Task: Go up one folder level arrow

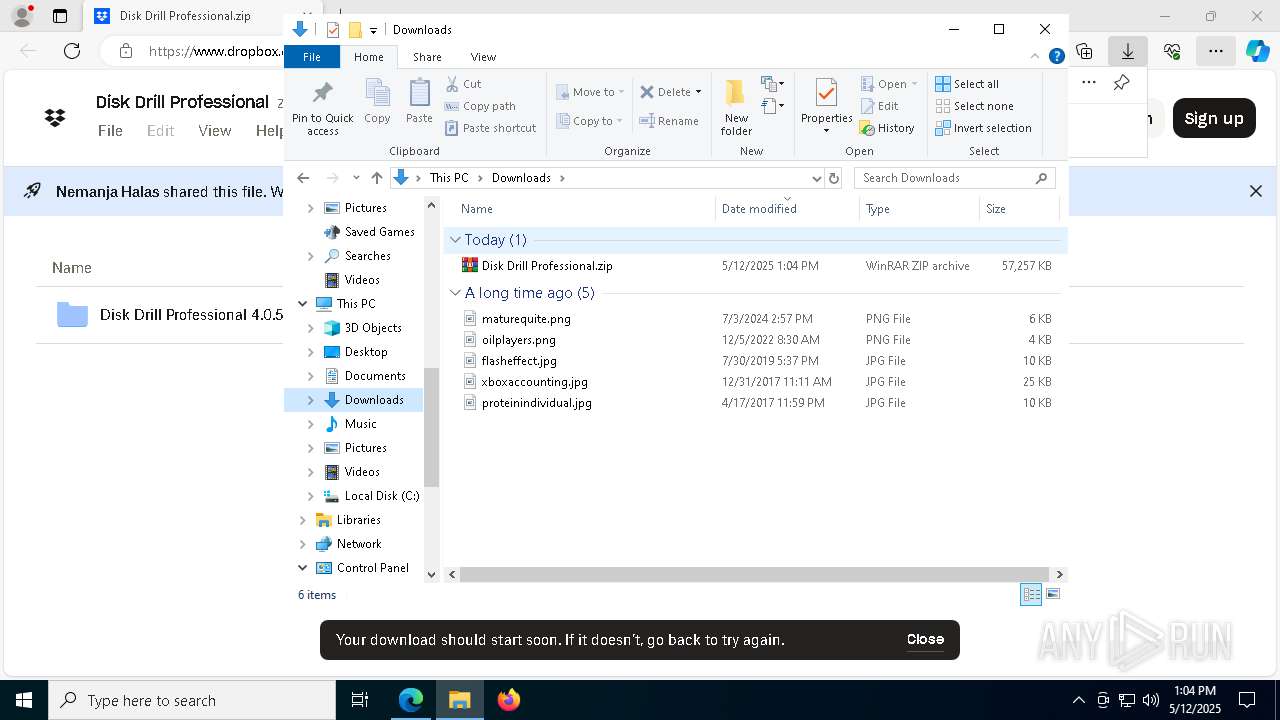Action: [x=376, y=178]
